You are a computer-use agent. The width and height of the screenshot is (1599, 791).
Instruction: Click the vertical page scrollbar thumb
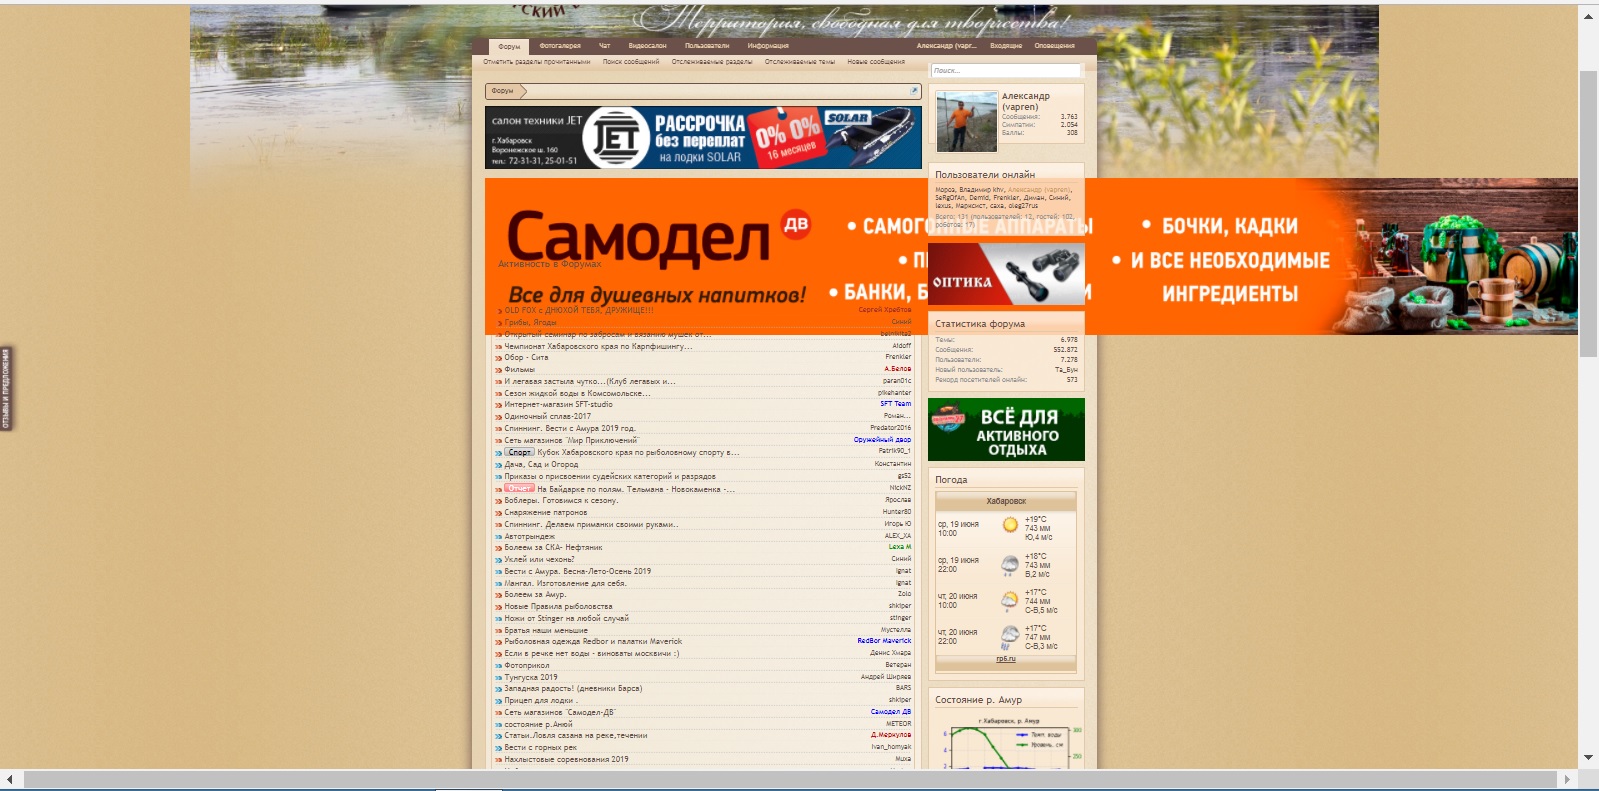[x=1588, y=213]
